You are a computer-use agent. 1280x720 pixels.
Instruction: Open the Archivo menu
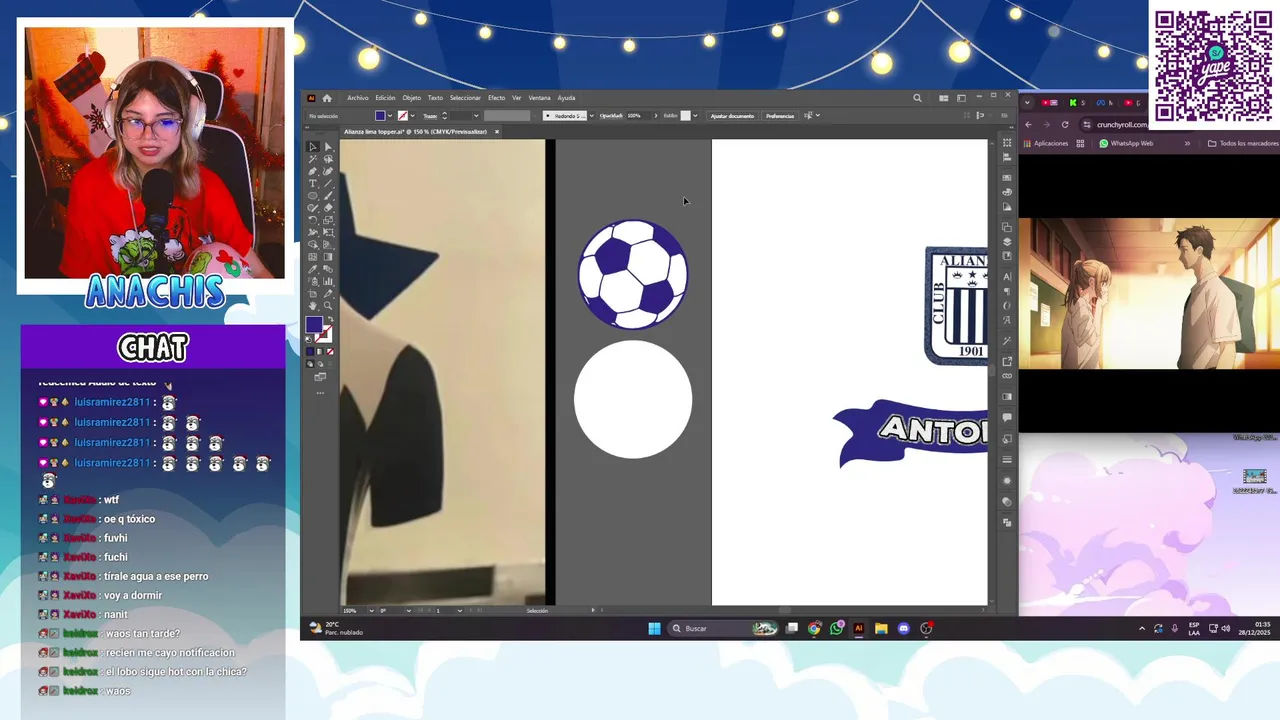coord(357,98)
